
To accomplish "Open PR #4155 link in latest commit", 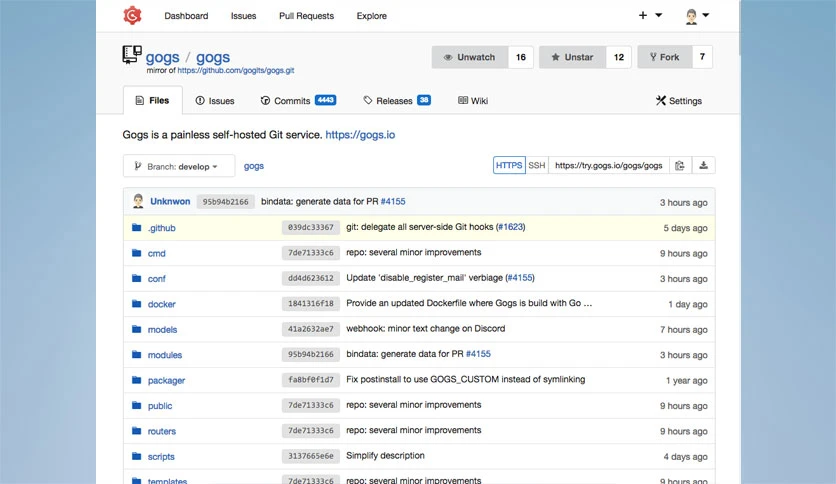I will tap(393, 201).
